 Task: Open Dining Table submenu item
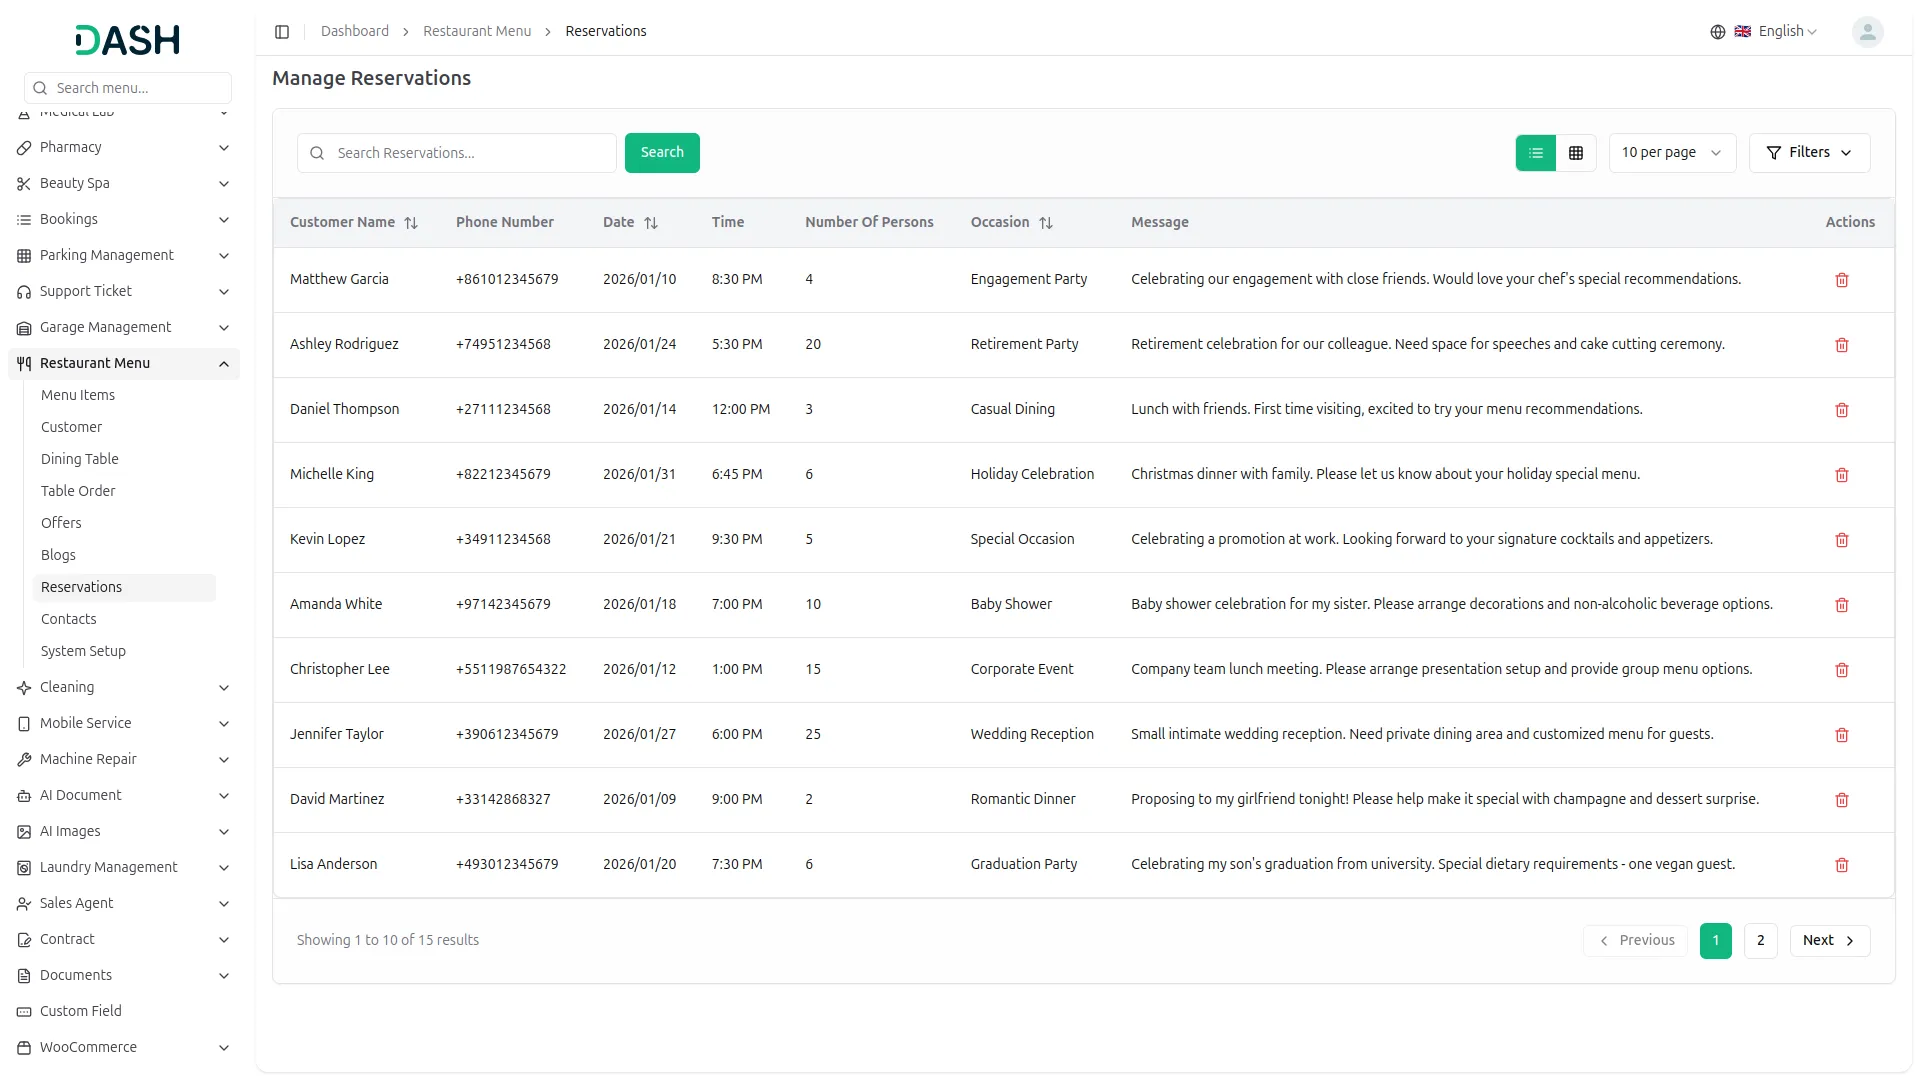[x=80, y=459]
